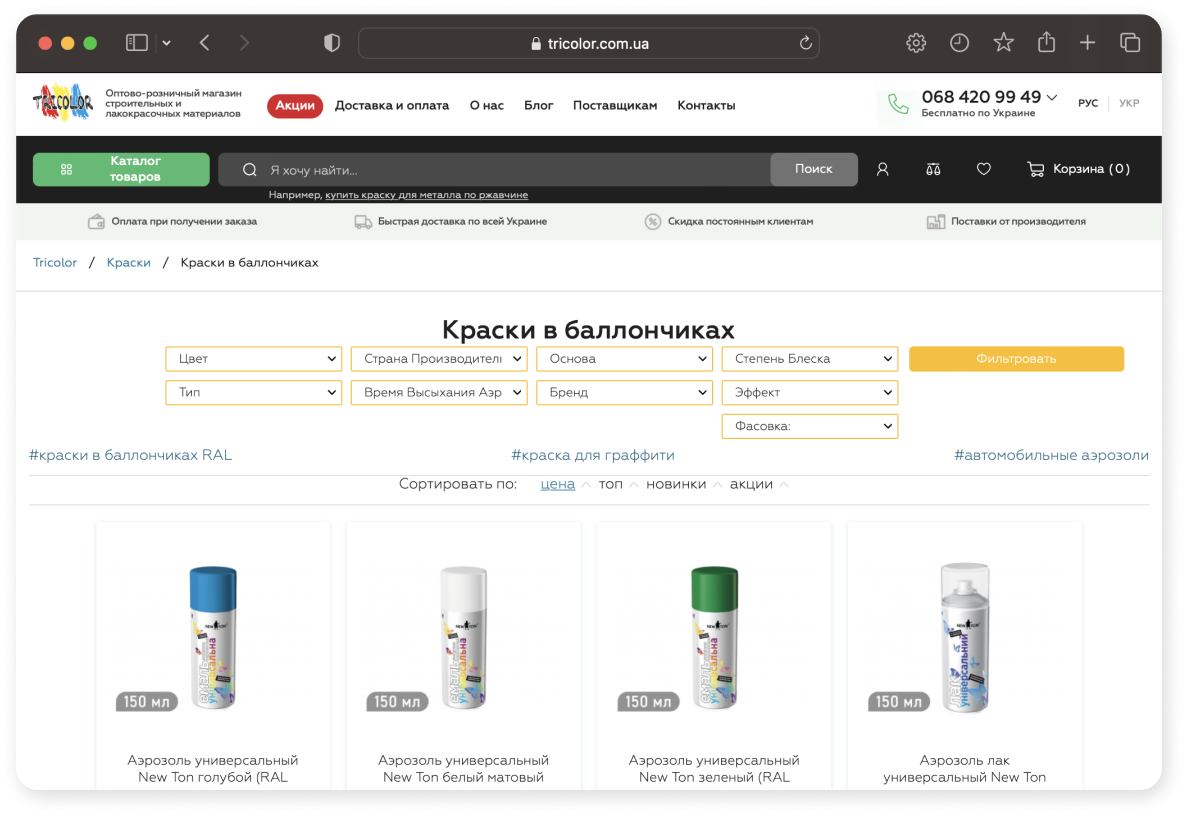Open the universal lacquer aerosol thumbnail
The width and height of the screenshot is (1186, 816).
tap(964, 638)
